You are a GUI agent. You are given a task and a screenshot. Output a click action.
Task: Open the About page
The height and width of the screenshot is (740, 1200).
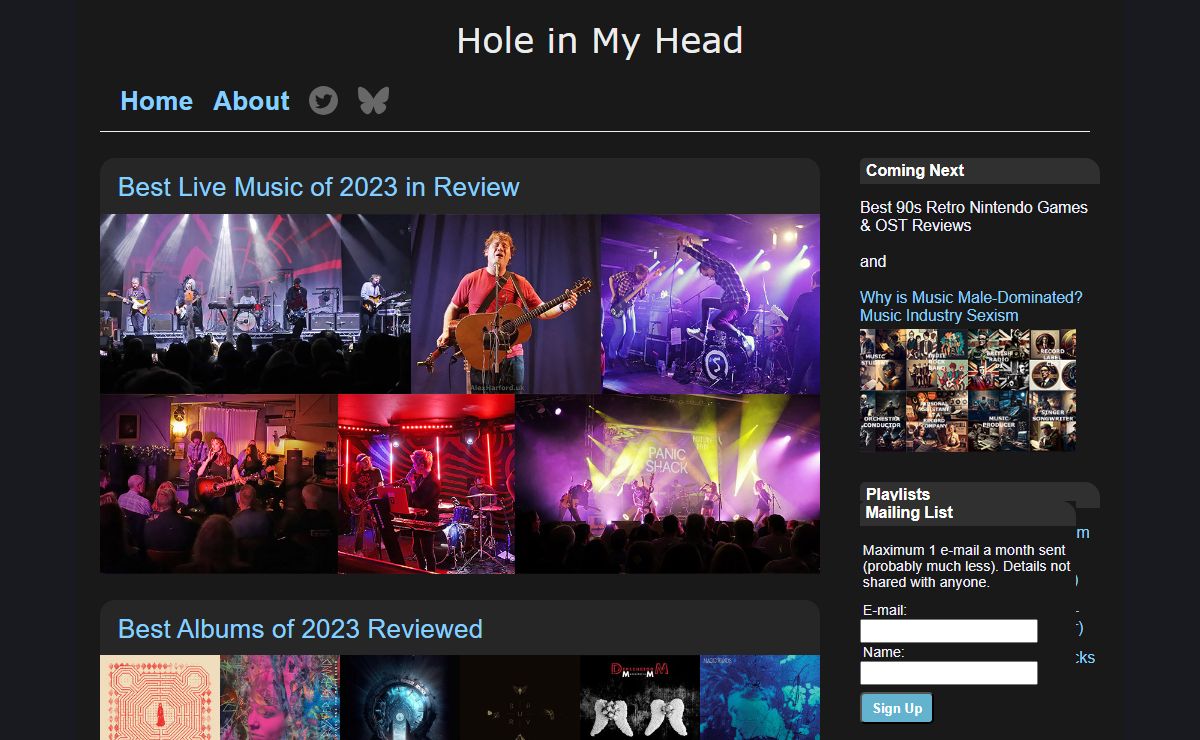point(251,101)
